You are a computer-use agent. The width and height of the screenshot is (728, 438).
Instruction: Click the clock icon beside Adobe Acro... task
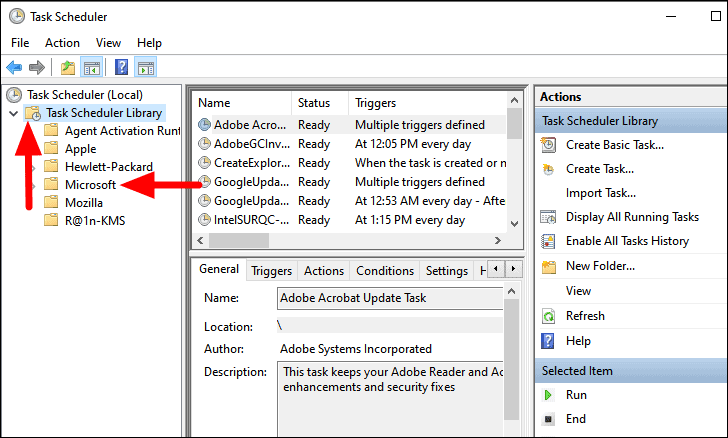click(x=204, y=124)
